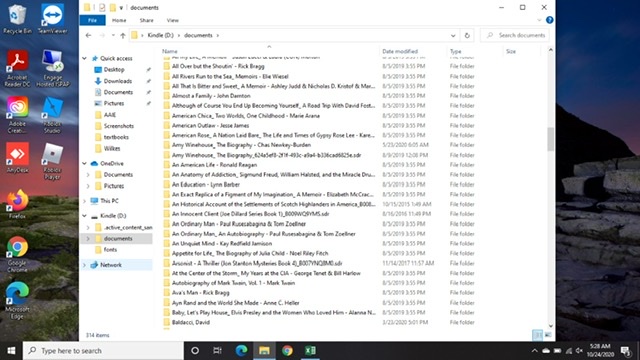Open Roblox Player desktop shortcut
The height and width of the screenshot is (360, 640).
53,161
